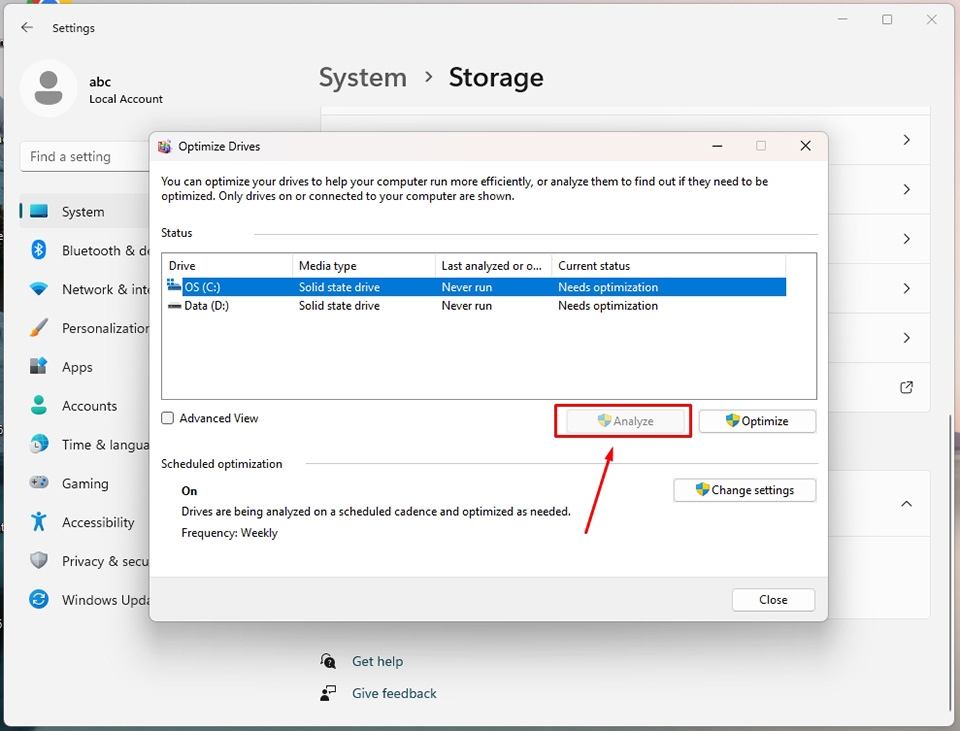Viewport: 960px width, 731px height.
Task: Click the Time & language clock icon
Action: tap(39, 444)
